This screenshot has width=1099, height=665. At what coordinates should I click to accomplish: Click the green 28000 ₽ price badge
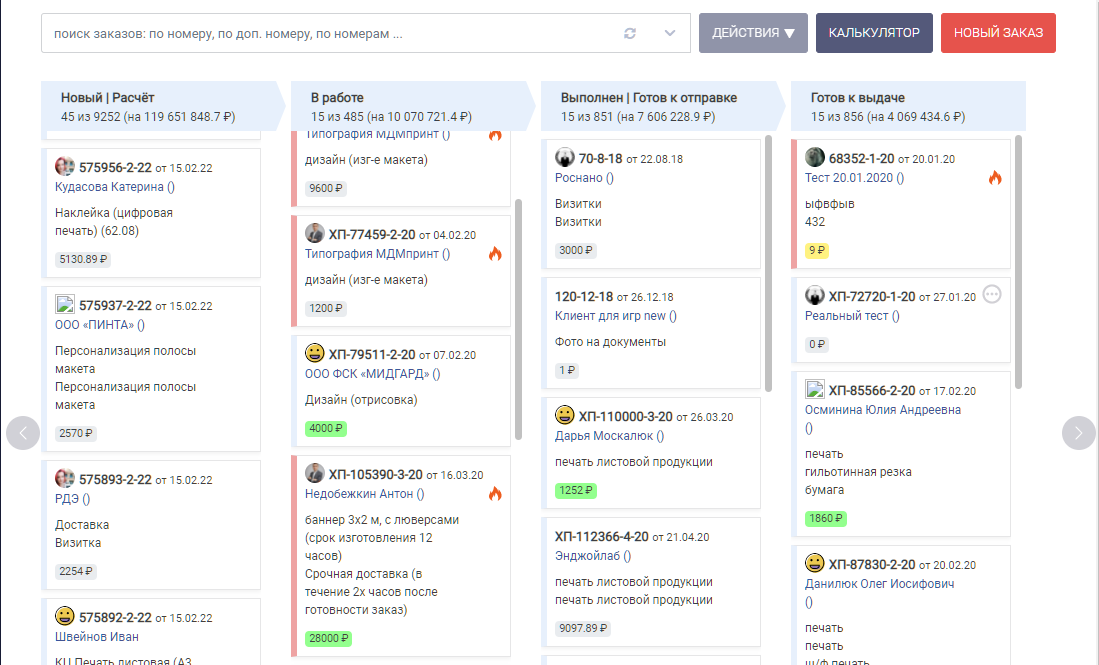(x=328, y=638)
